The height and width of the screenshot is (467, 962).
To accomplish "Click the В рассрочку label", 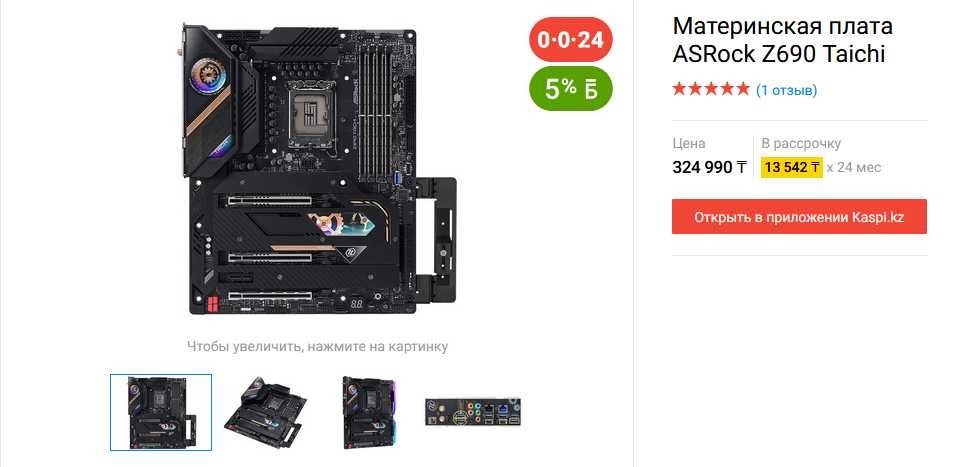I will pos(801,144).
